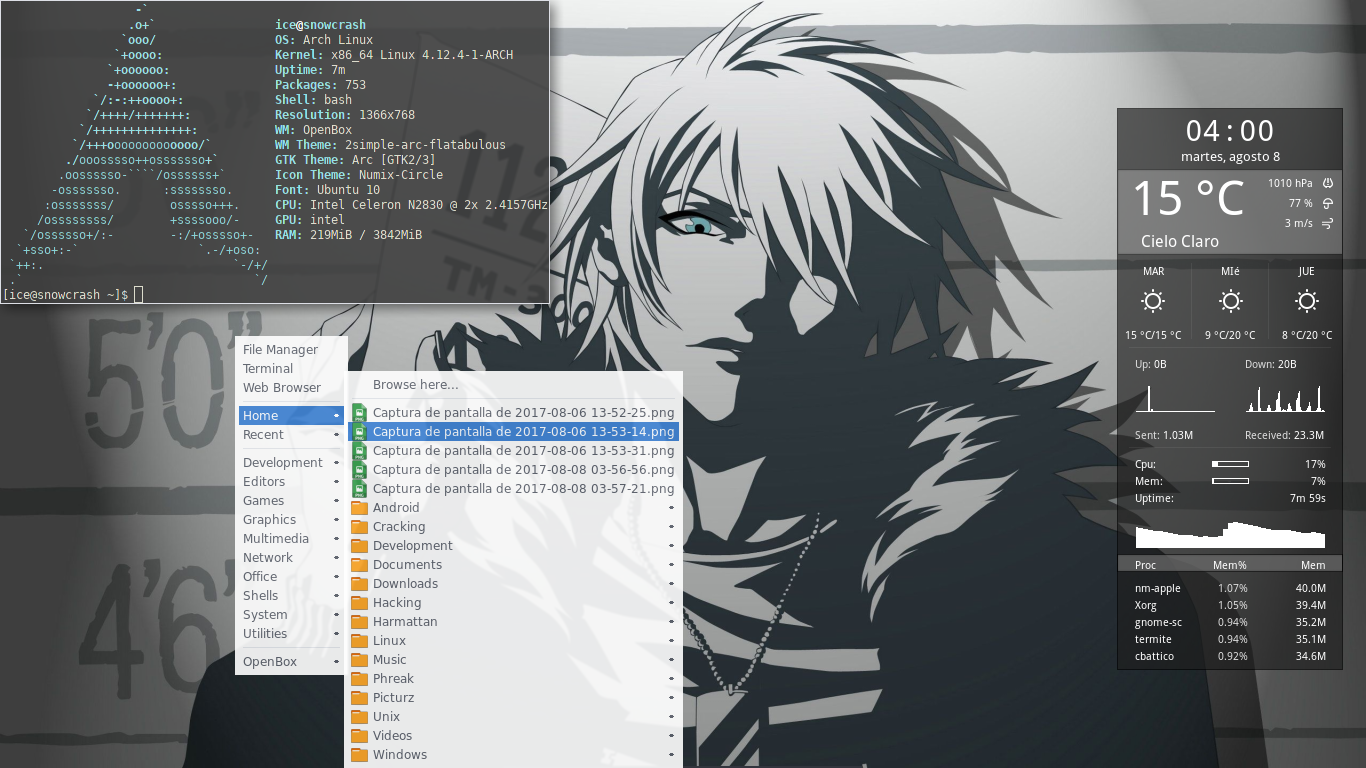Expand the Editors submenu arrow

(x=336, y=481)
